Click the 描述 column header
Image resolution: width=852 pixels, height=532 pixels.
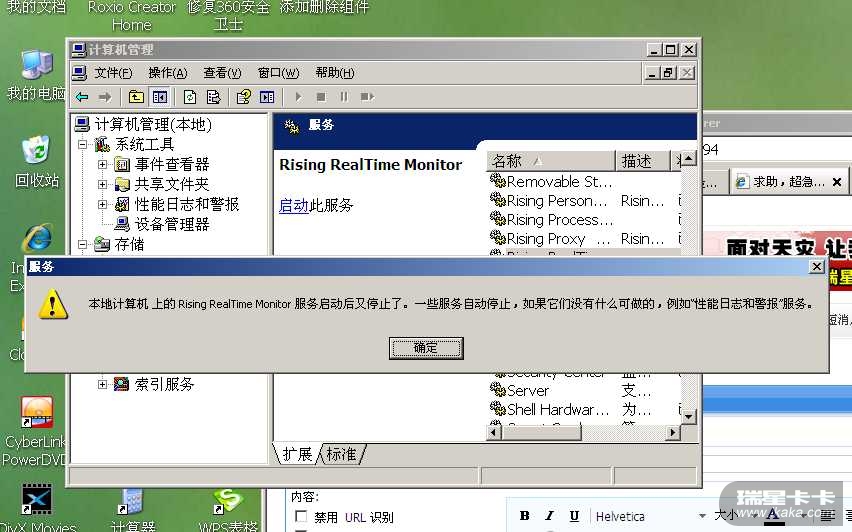point(642,161)
